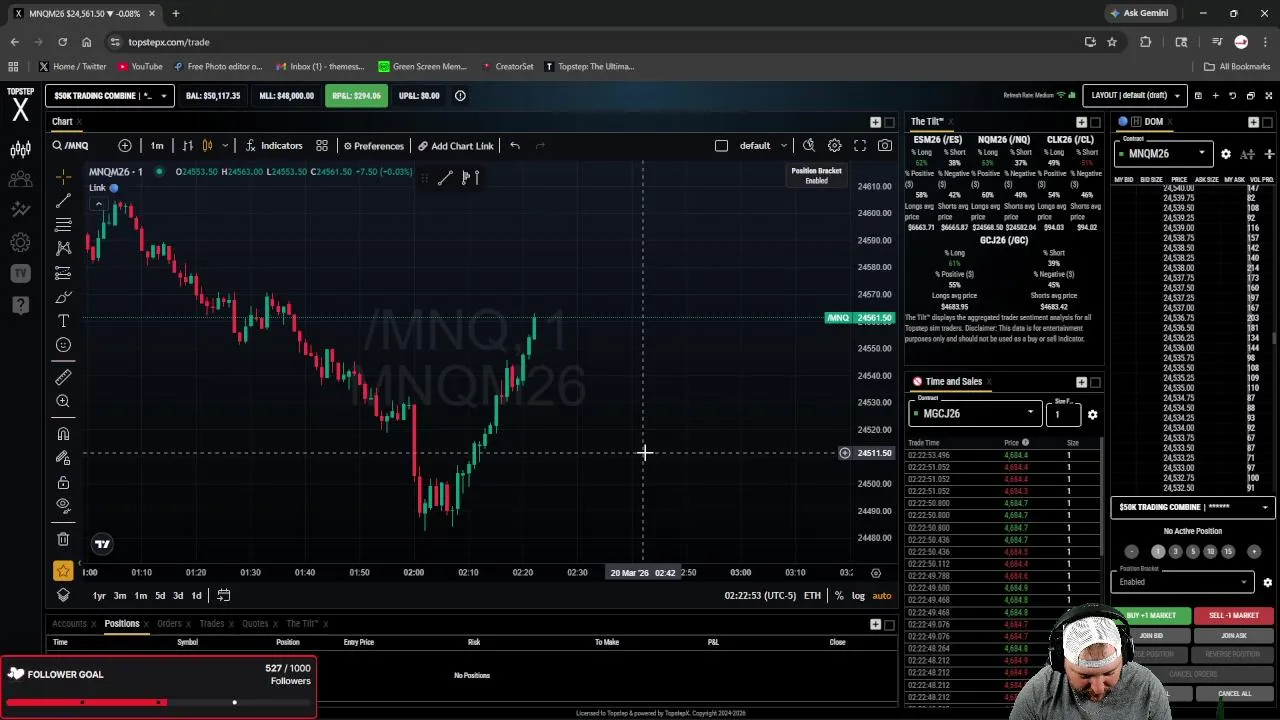This screenshot has height=720, width=1280.
Task: Open the LAYOUT default (draft) dropdown
Action: pyautogui.click(x=1134, y=96)
